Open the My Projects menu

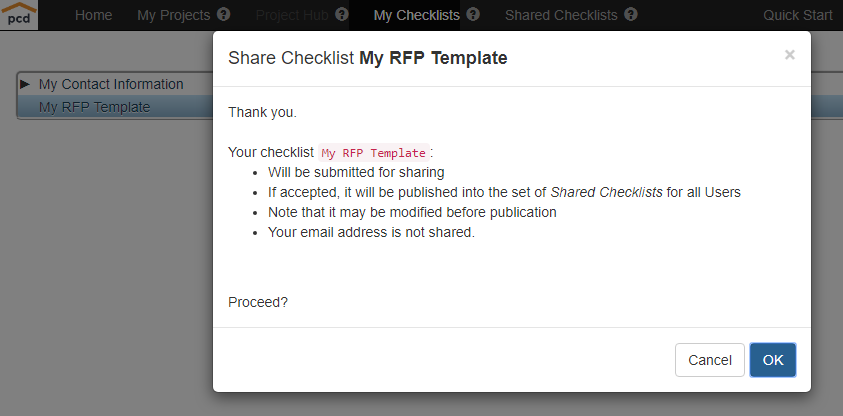(173, 15)
